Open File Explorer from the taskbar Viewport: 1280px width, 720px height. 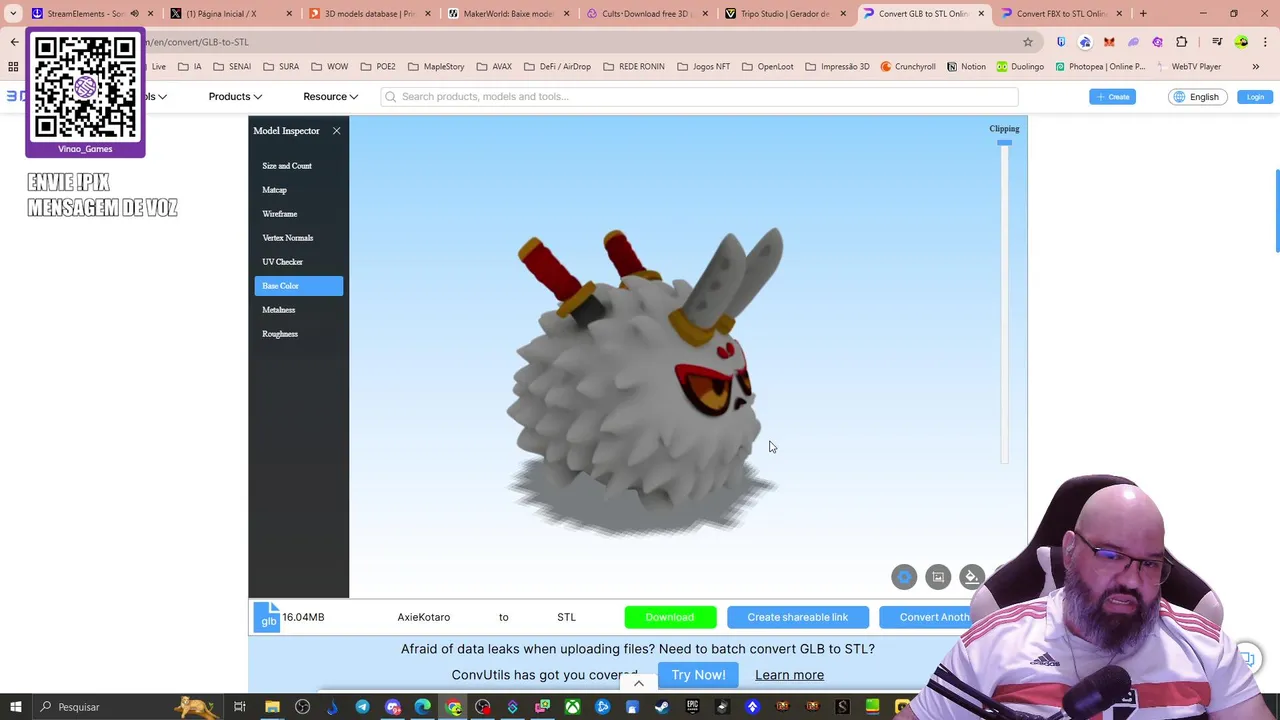tap(272, 707)
